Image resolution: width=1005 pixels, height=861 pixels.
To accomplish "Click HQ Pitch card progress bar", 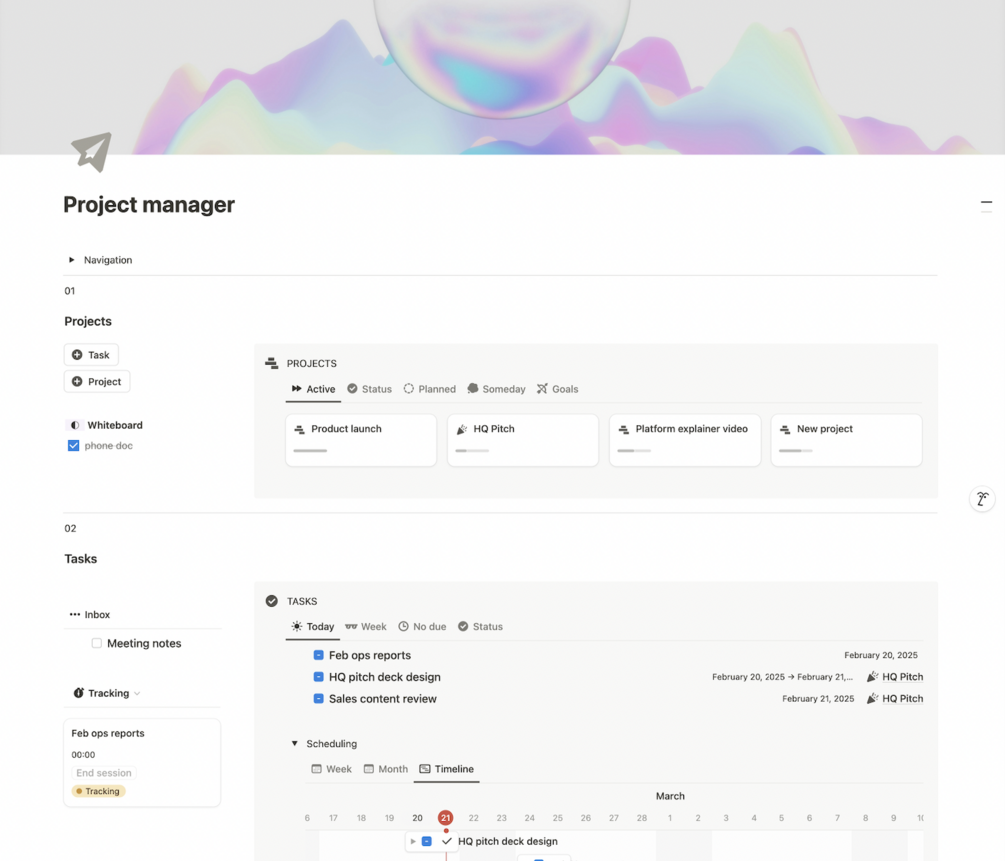I will click(472, 451).
